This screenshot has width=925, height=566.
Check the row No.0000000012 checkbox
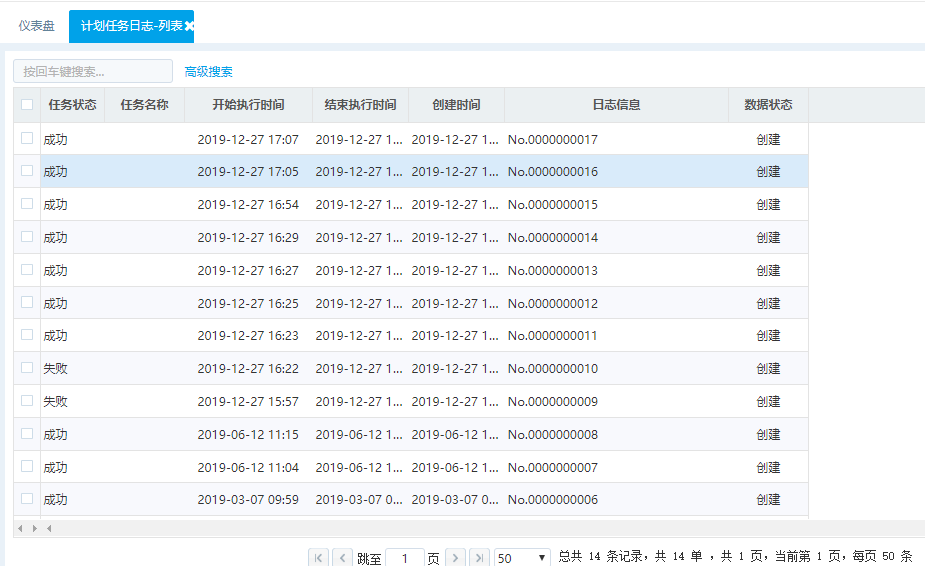(27, 302)
